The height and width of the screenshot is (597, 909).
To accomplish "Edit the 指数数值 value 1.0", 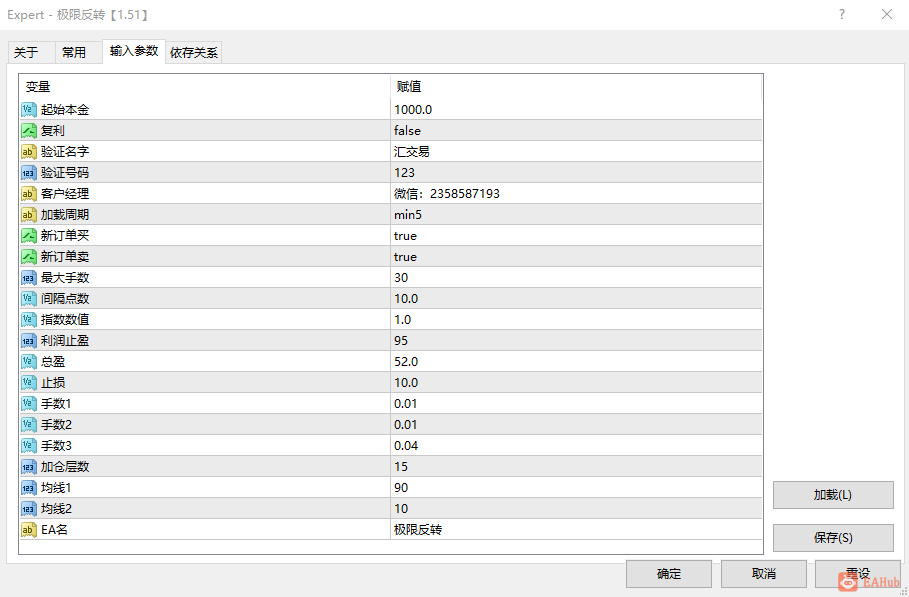I will click(576, 319).
